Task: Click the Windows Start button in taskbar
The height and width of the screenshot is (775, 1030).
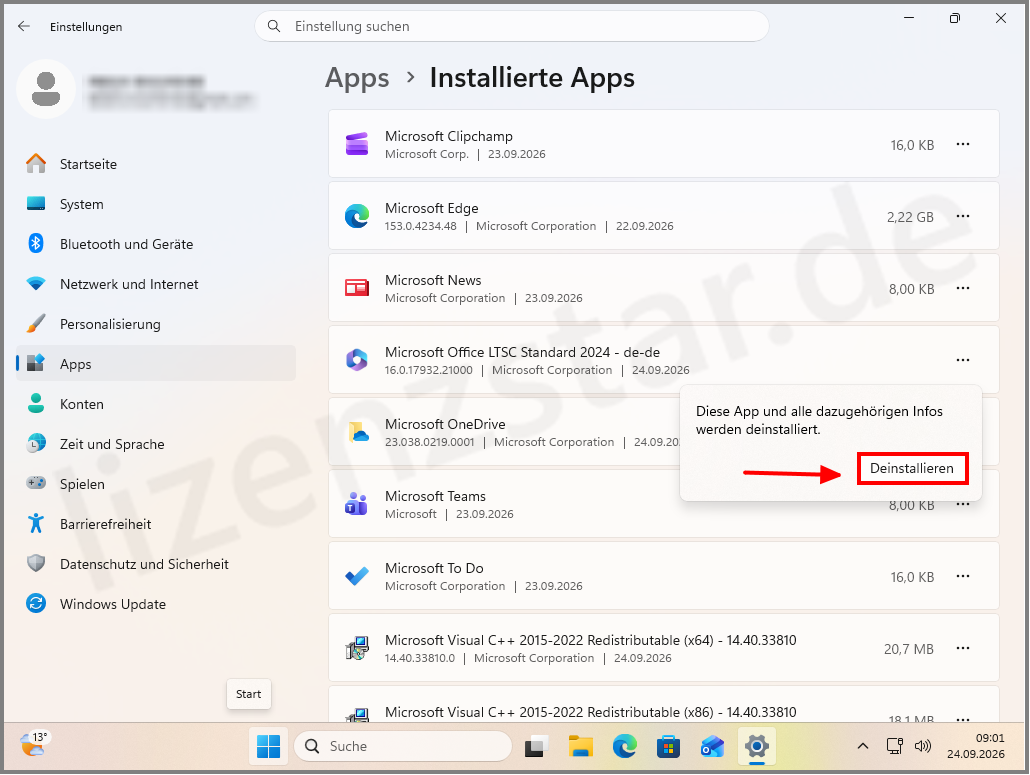Action: (x=268, y=746)
